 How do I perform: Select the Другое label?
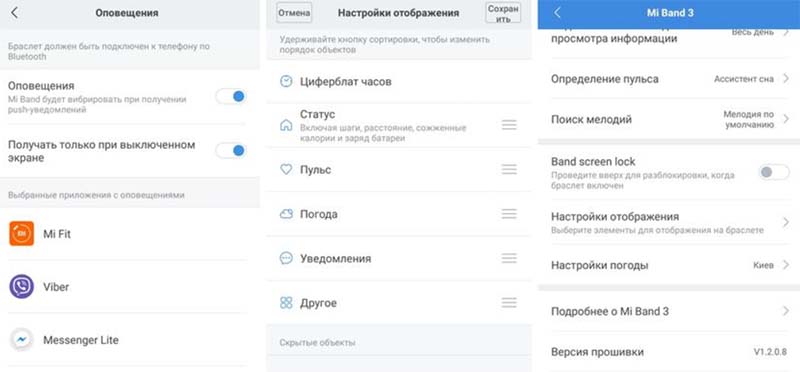click(x=318, y=303)
